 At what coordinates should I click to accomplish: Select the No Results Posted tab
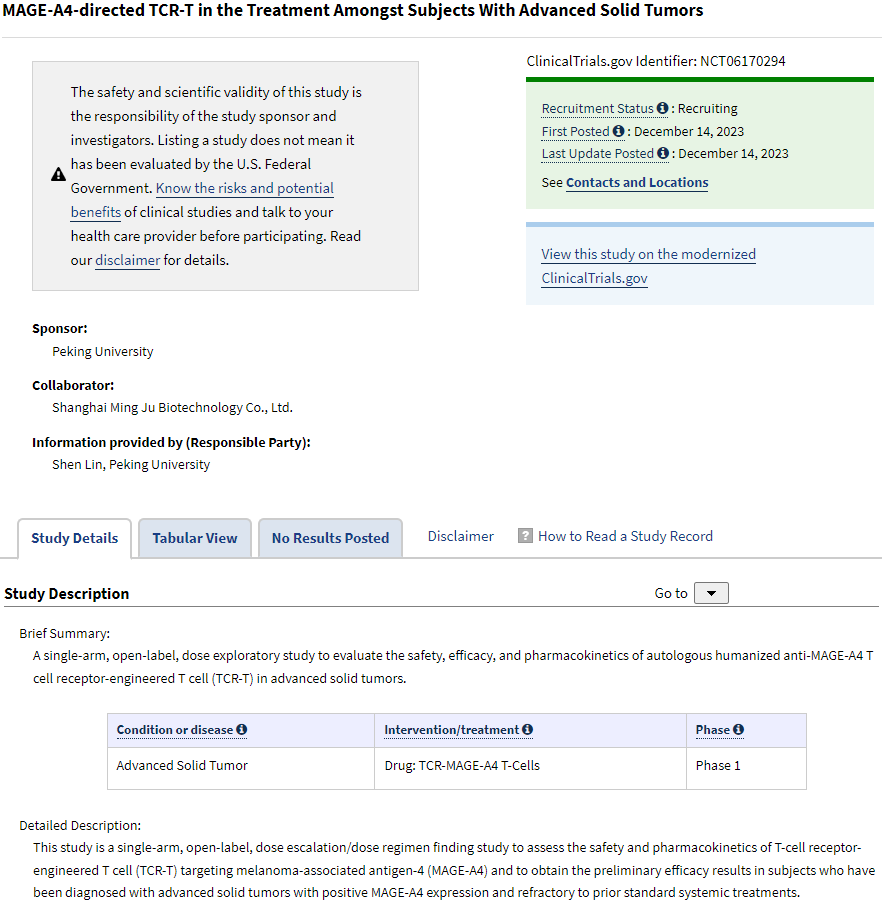330,537
